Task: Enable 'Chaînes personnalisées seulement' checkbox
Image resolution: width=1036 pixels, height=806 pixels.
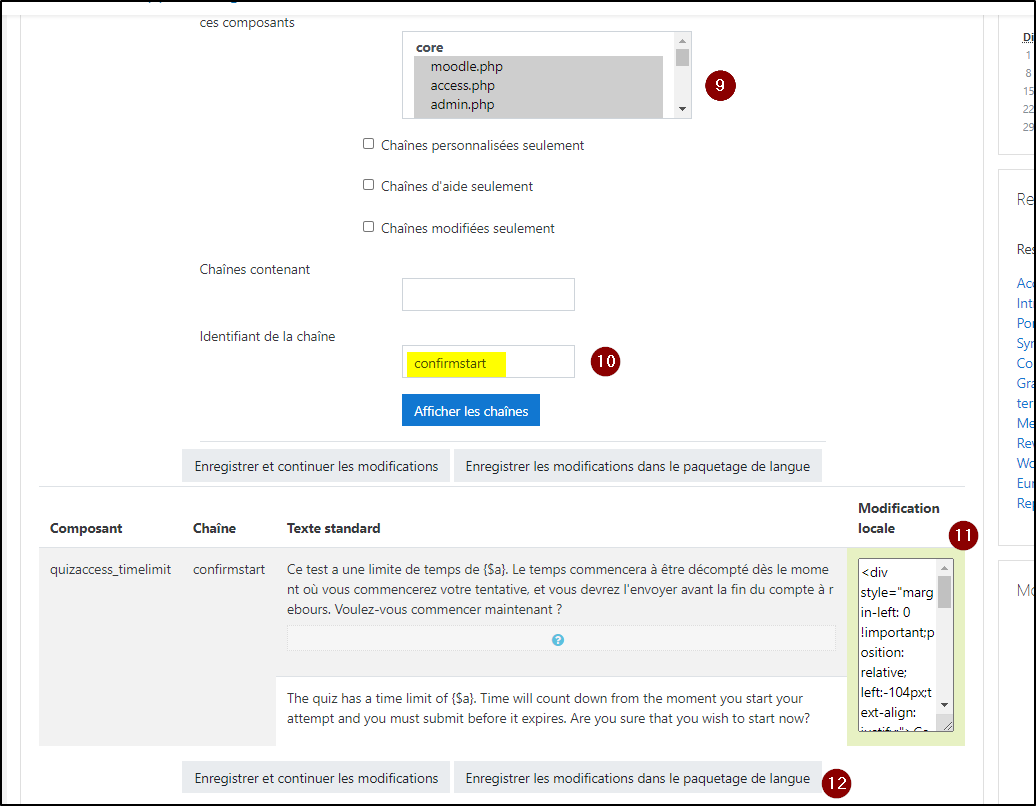Action: coord(368,144)
